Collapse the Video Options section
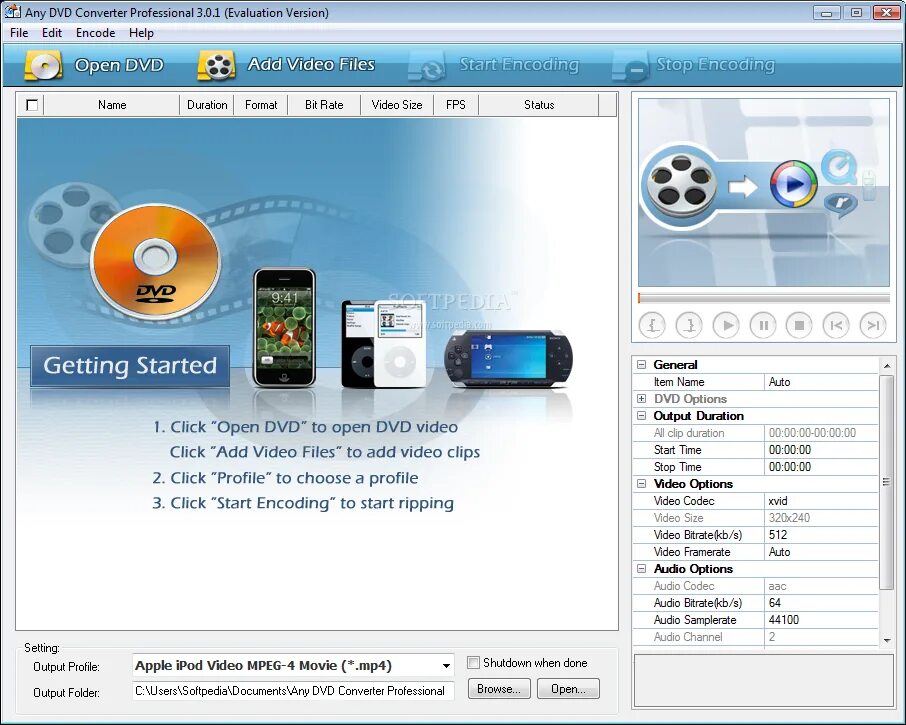This screenshot has width=906, height=725. [x=641, y=484]
